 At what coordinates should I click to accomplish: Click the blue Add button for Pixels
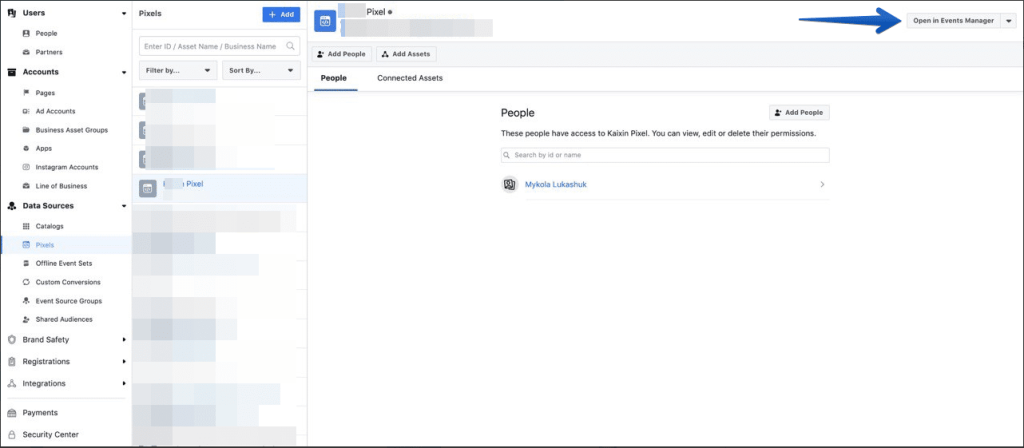[x=281, y=15]
